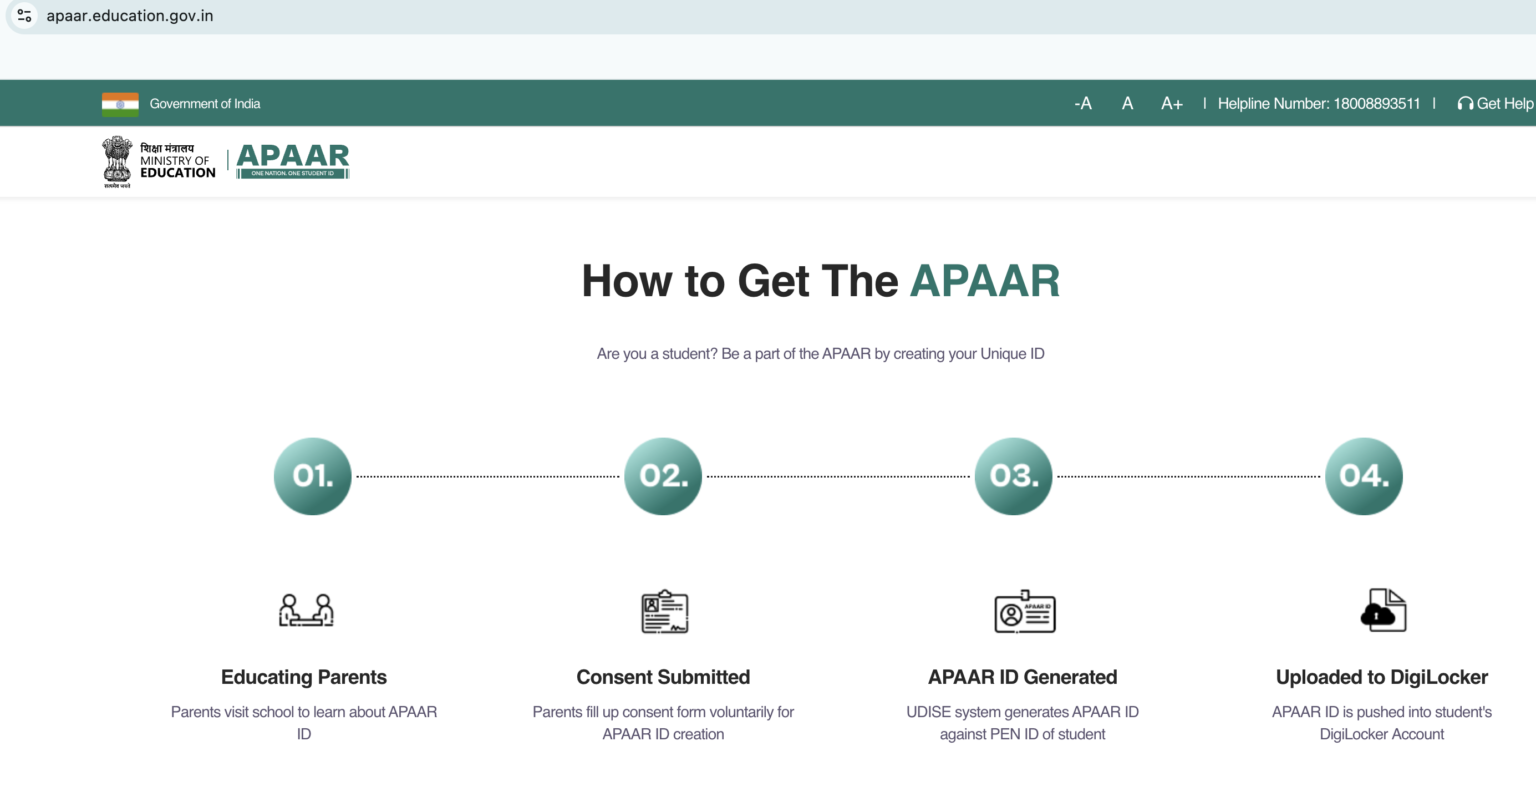
Task: Select the Educating Parents illustration icon
Action: pos(304,610)
